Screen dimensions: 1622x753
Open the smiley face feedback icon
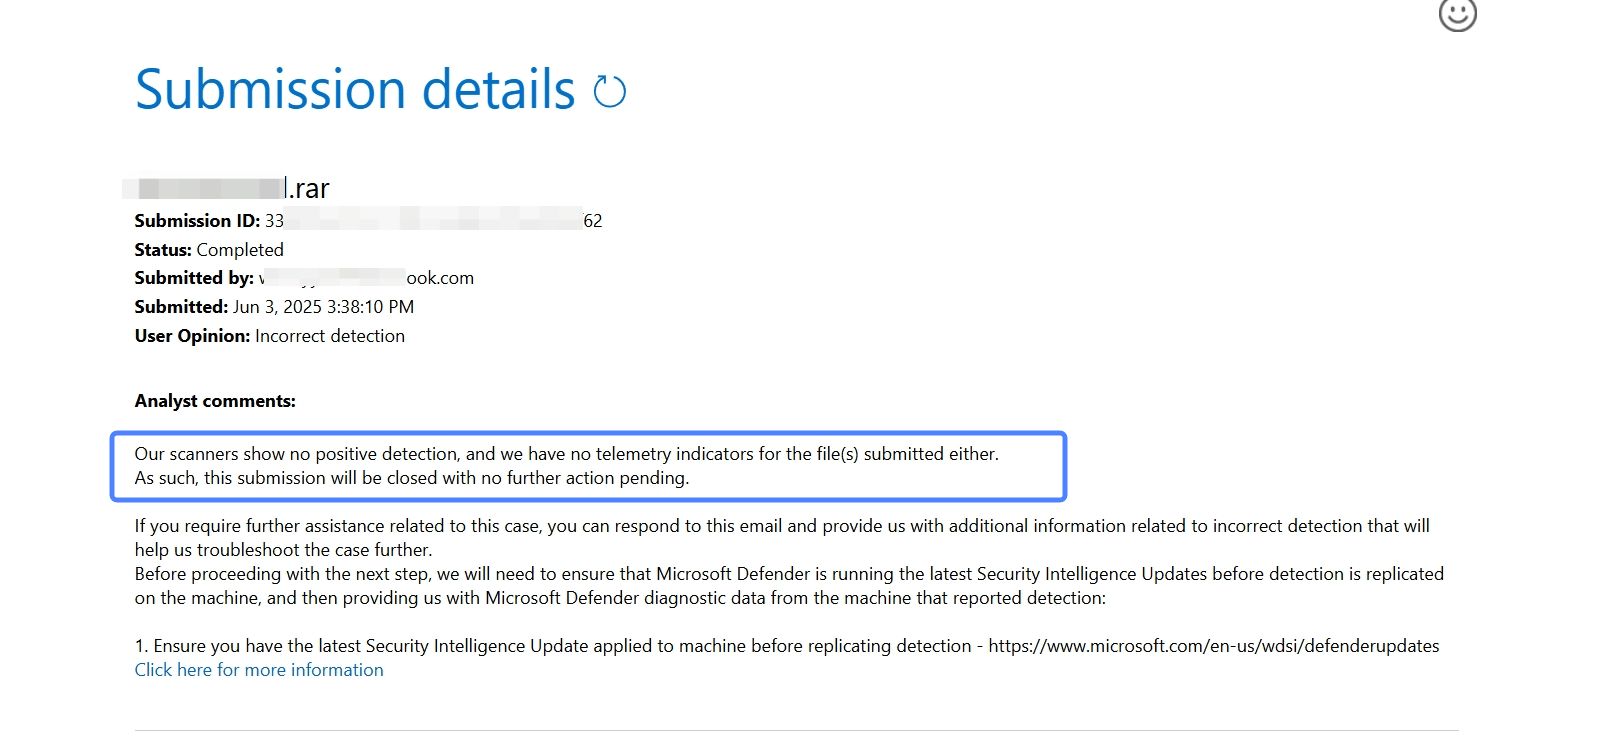(1457, 13)
